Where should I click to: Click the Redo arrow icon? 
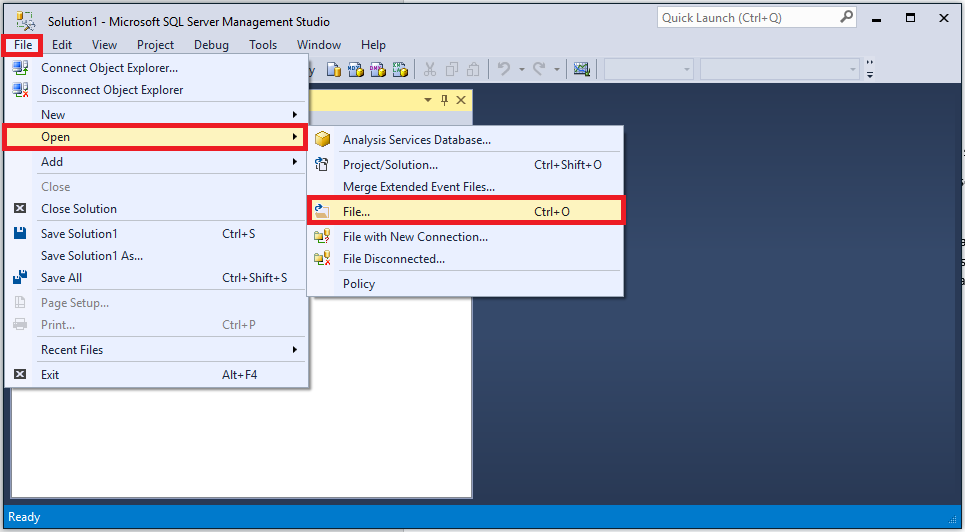(539, 69)
